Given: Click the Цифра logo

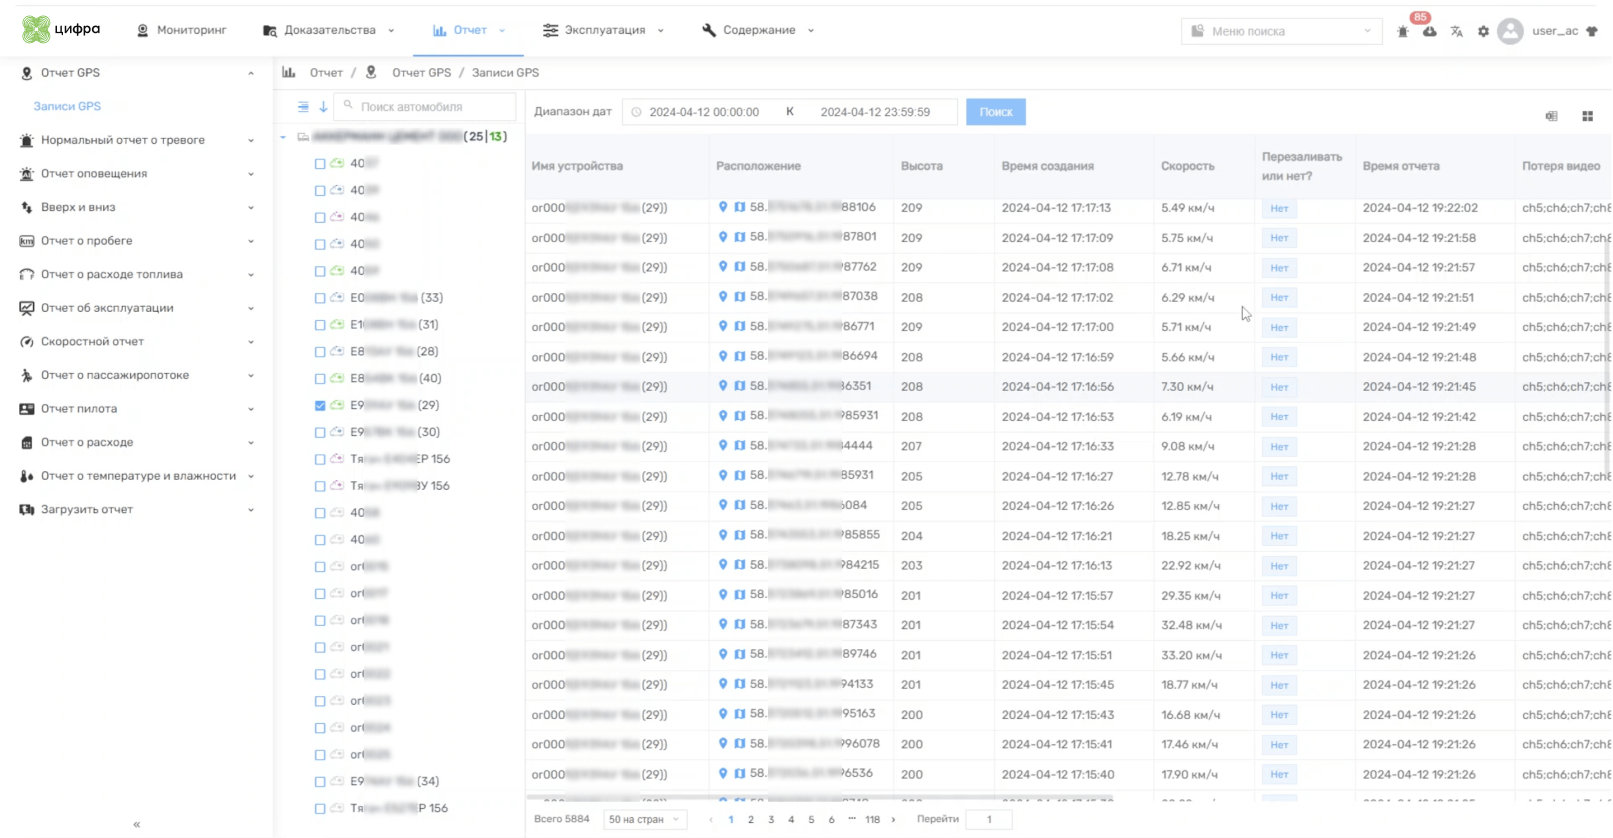Looking at the screenshot, I should (61, 29).
